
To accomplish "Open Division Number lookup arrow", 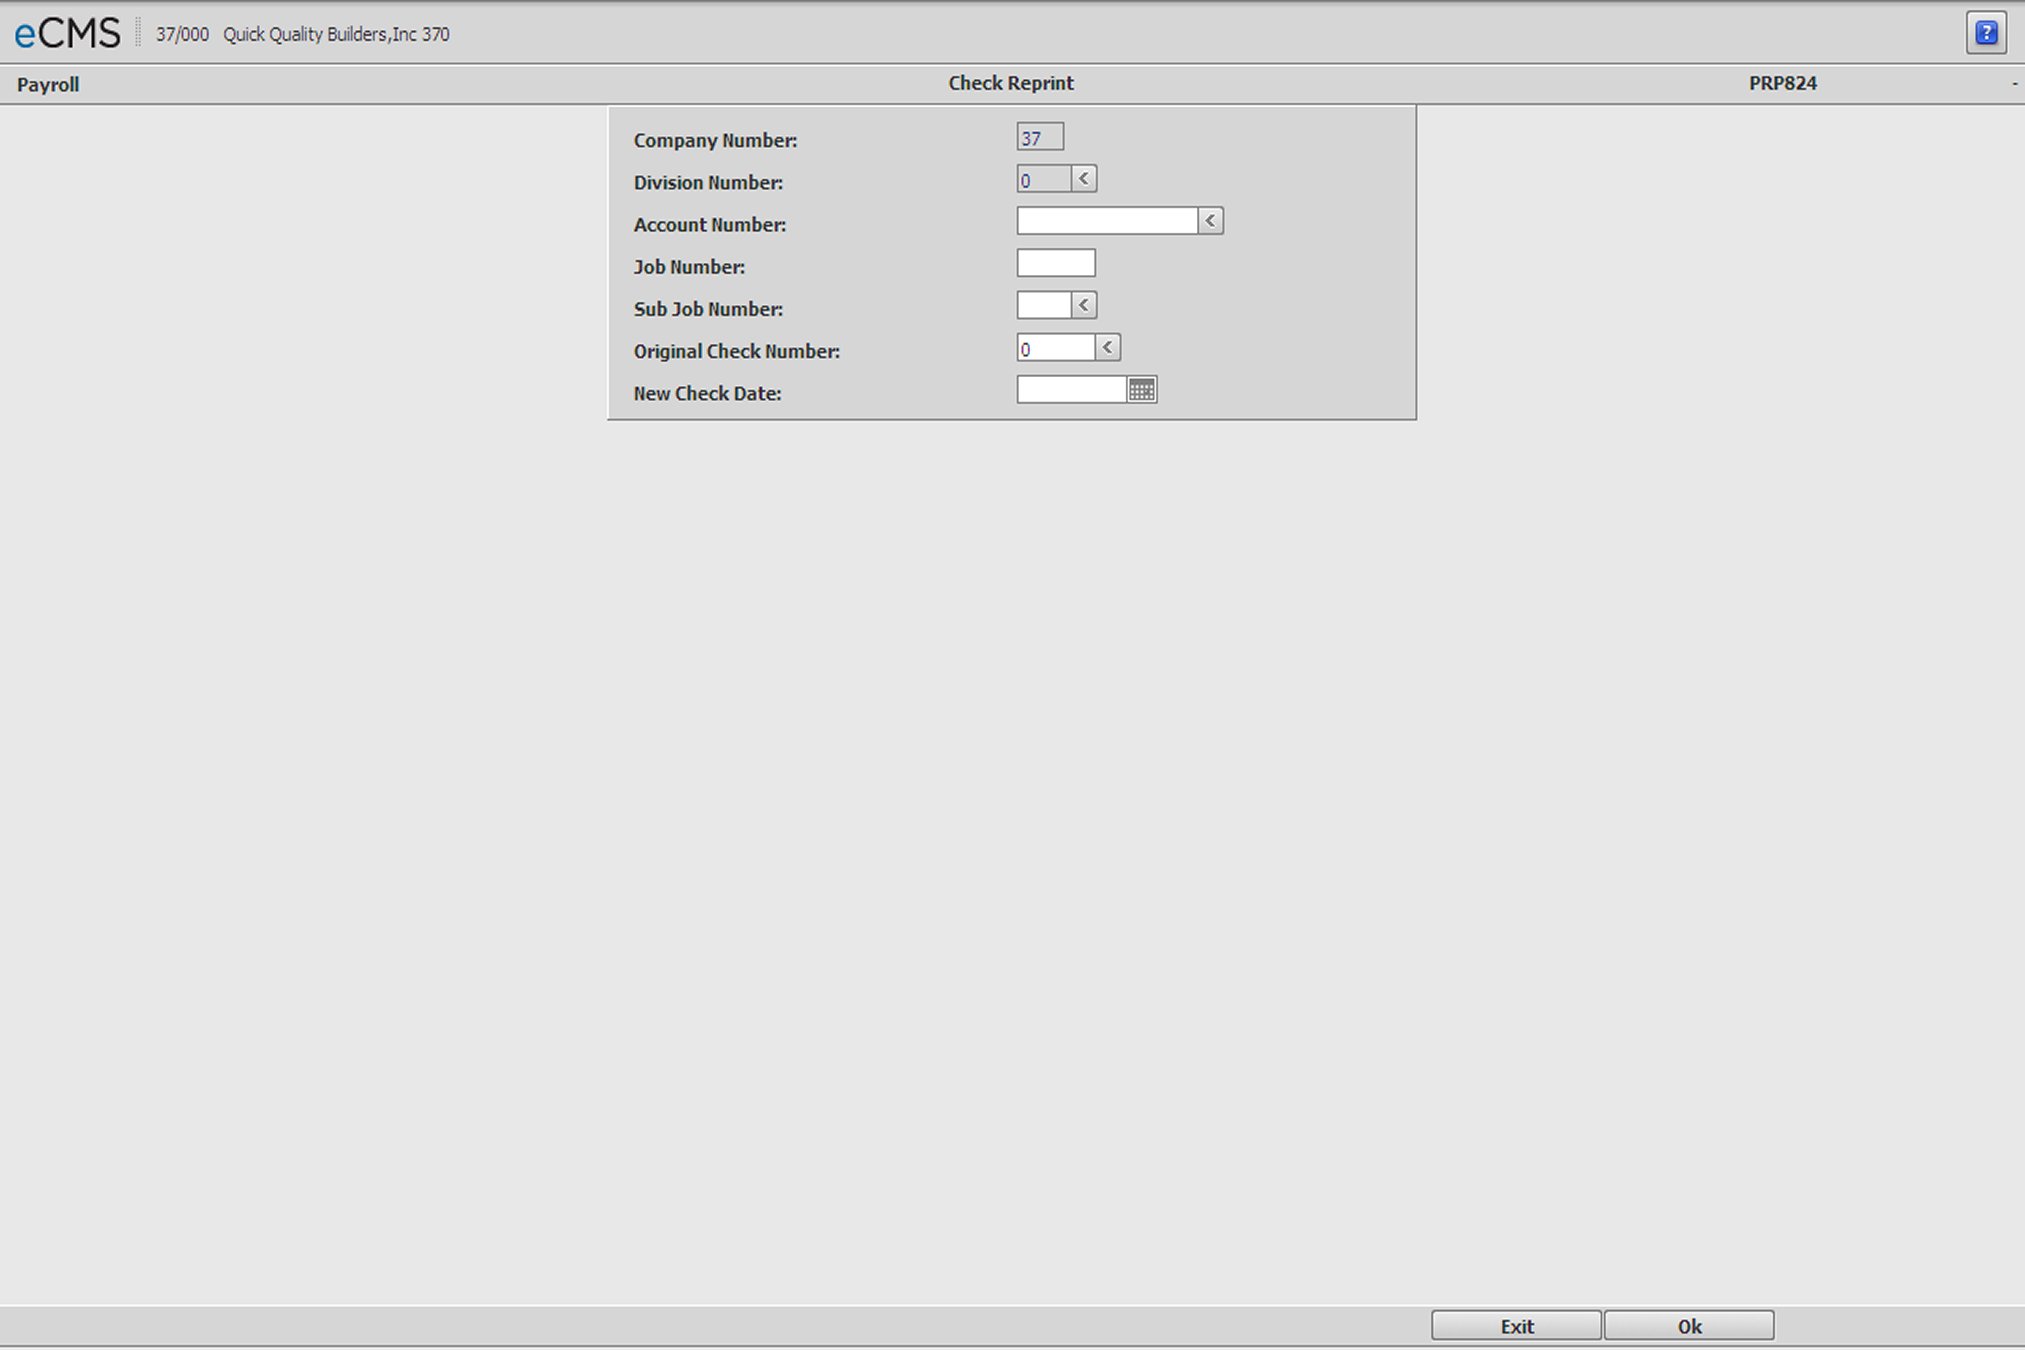I will click(x=1083, y=179).
